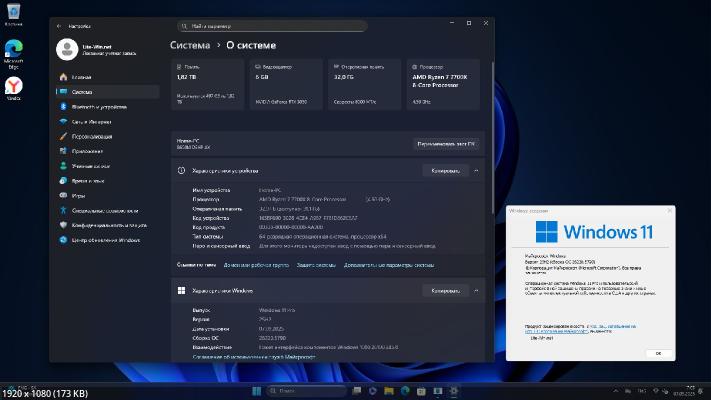
Task: Click the Settings search field
Action: [x=270, y=25]
